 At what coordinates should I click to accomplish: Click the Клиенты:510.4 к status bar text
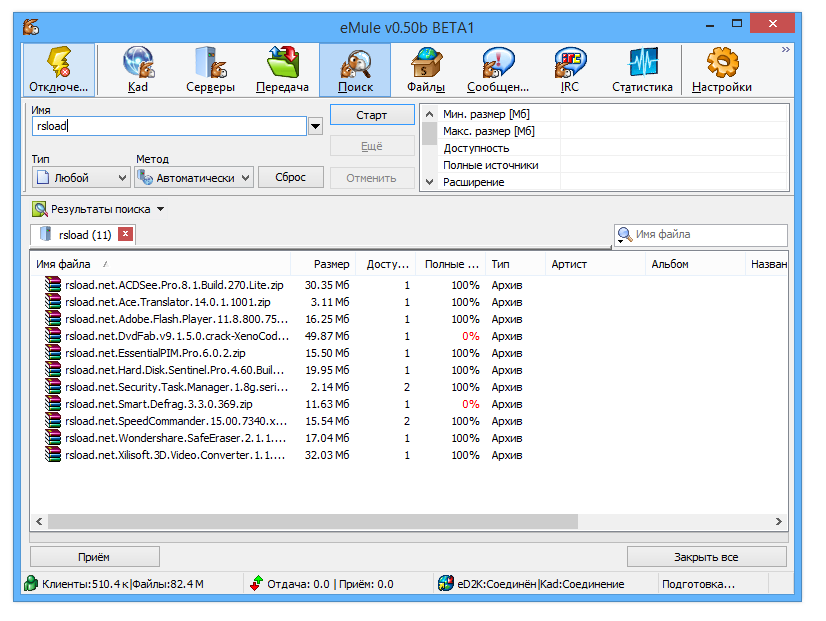(85, 584)
